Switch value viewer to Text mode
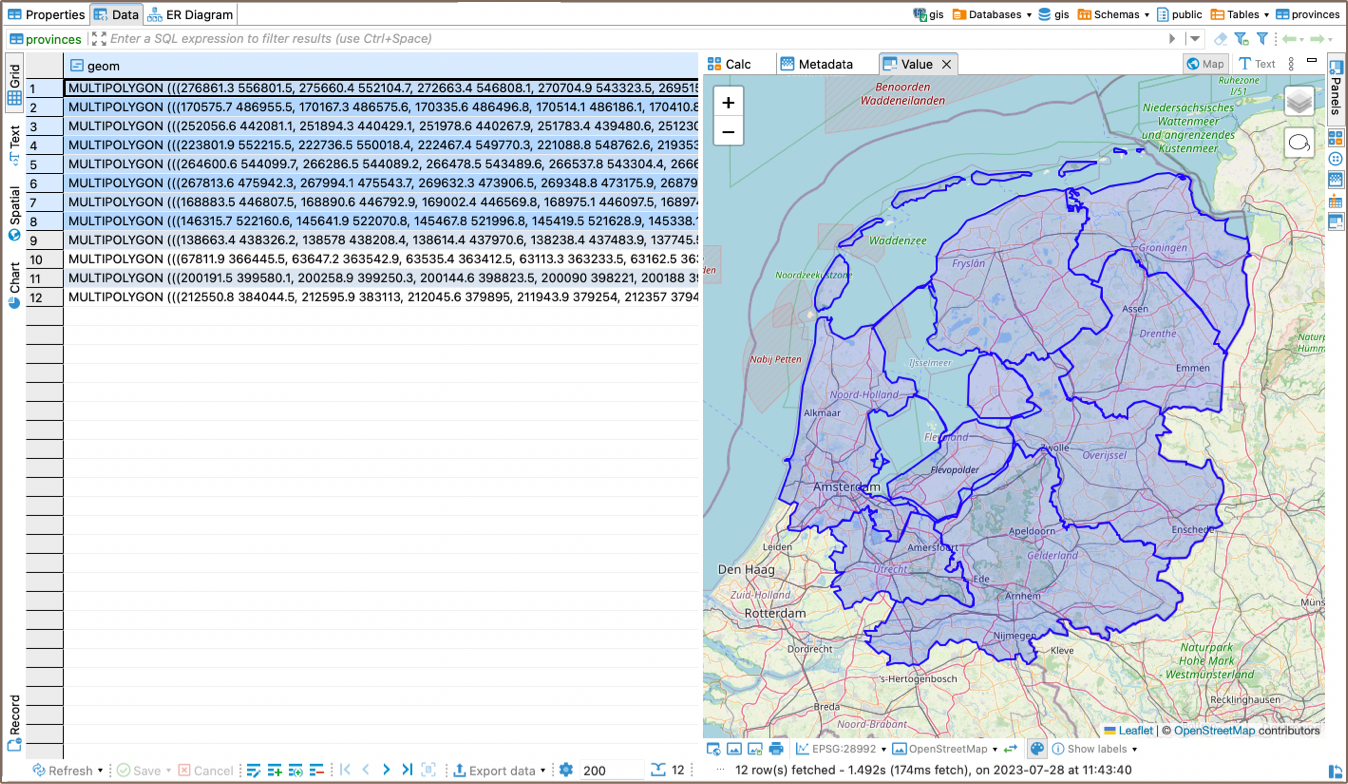 click(1257, 64)
